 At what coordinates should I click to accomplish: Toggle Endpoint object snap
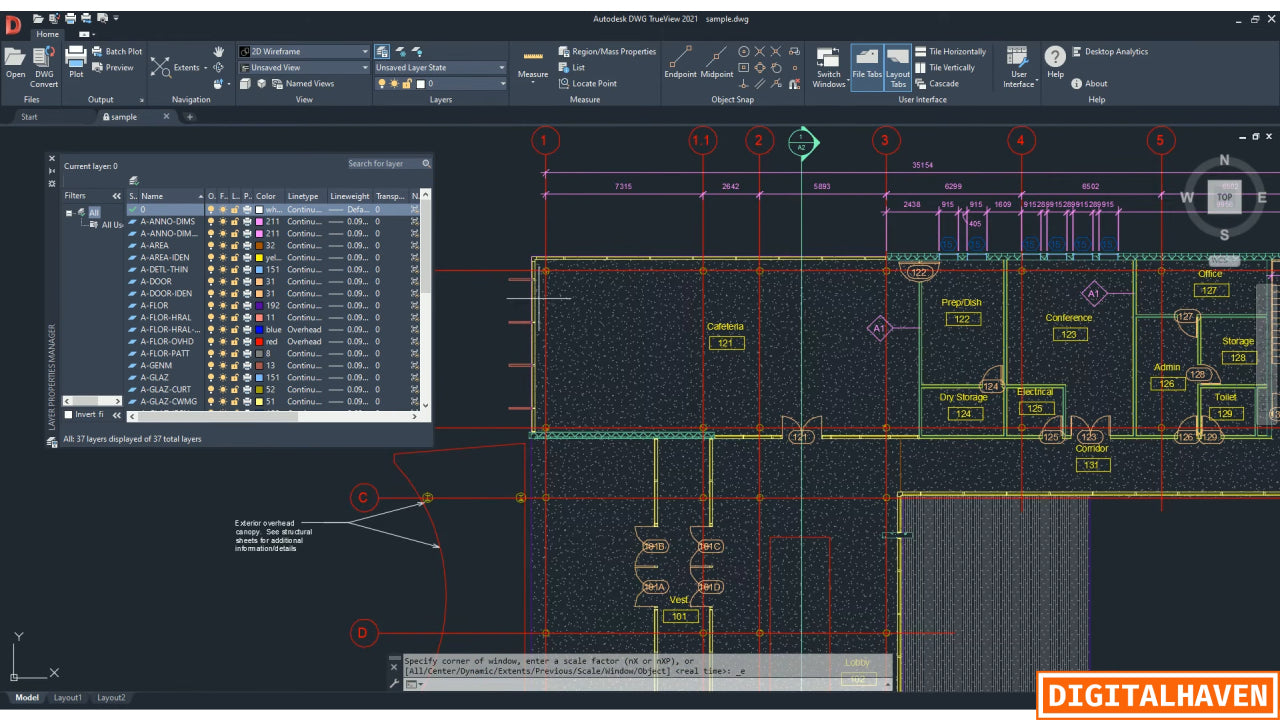coord(680,62)
